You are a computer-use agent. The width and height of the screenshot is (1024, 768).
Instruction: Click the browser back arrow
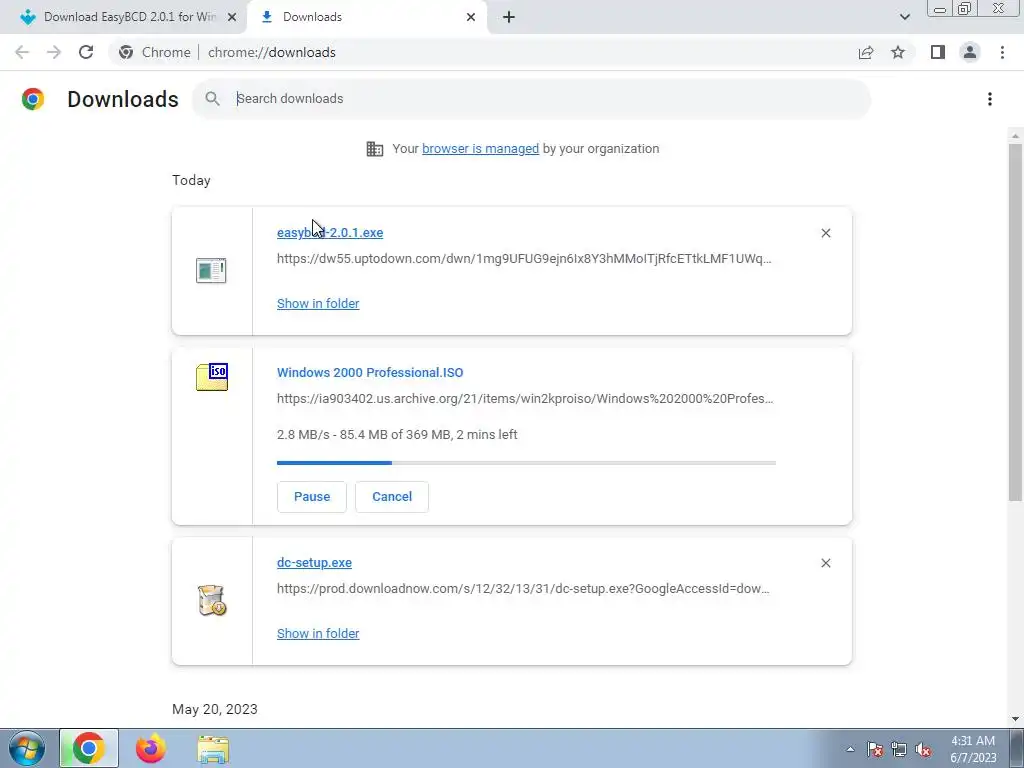point(22,52)
